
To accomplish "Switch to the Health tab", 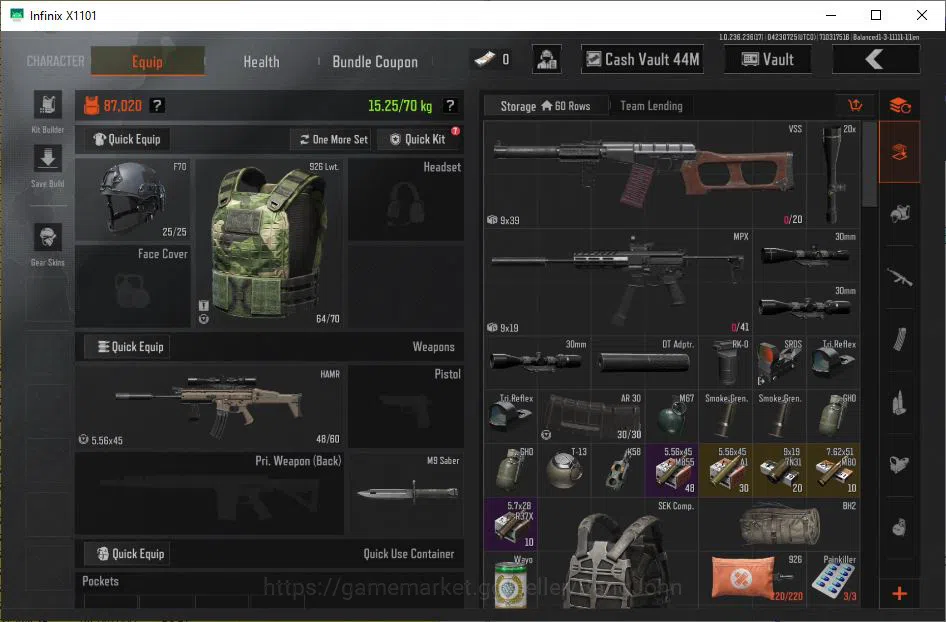I will [x=261, y=62].
